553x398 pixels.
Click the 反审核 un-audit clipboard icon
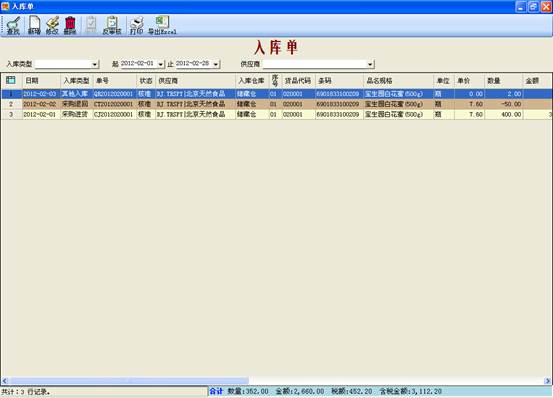112,25
